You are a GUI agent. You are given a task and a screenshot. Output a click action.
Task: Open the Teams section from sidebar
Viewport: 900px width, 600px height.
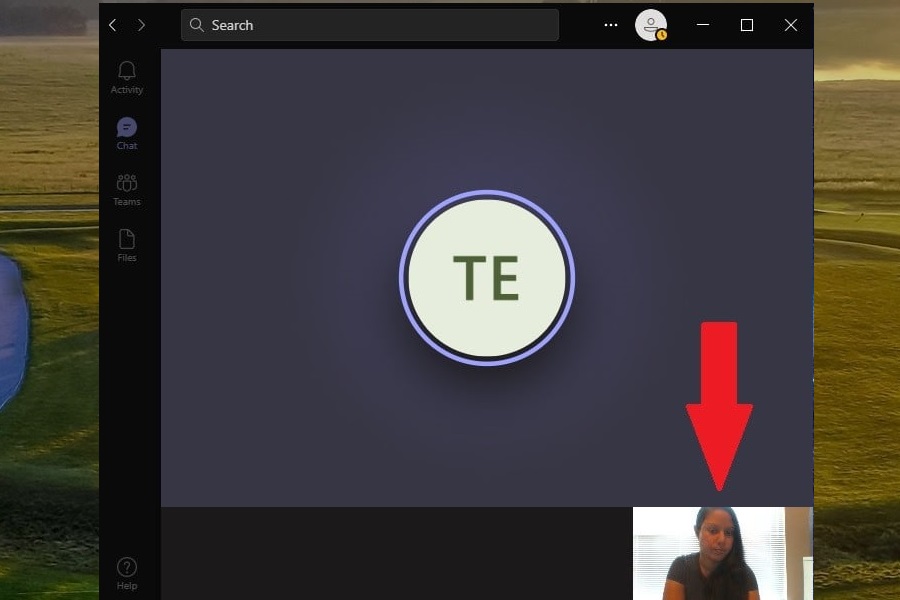coord(126,190)
